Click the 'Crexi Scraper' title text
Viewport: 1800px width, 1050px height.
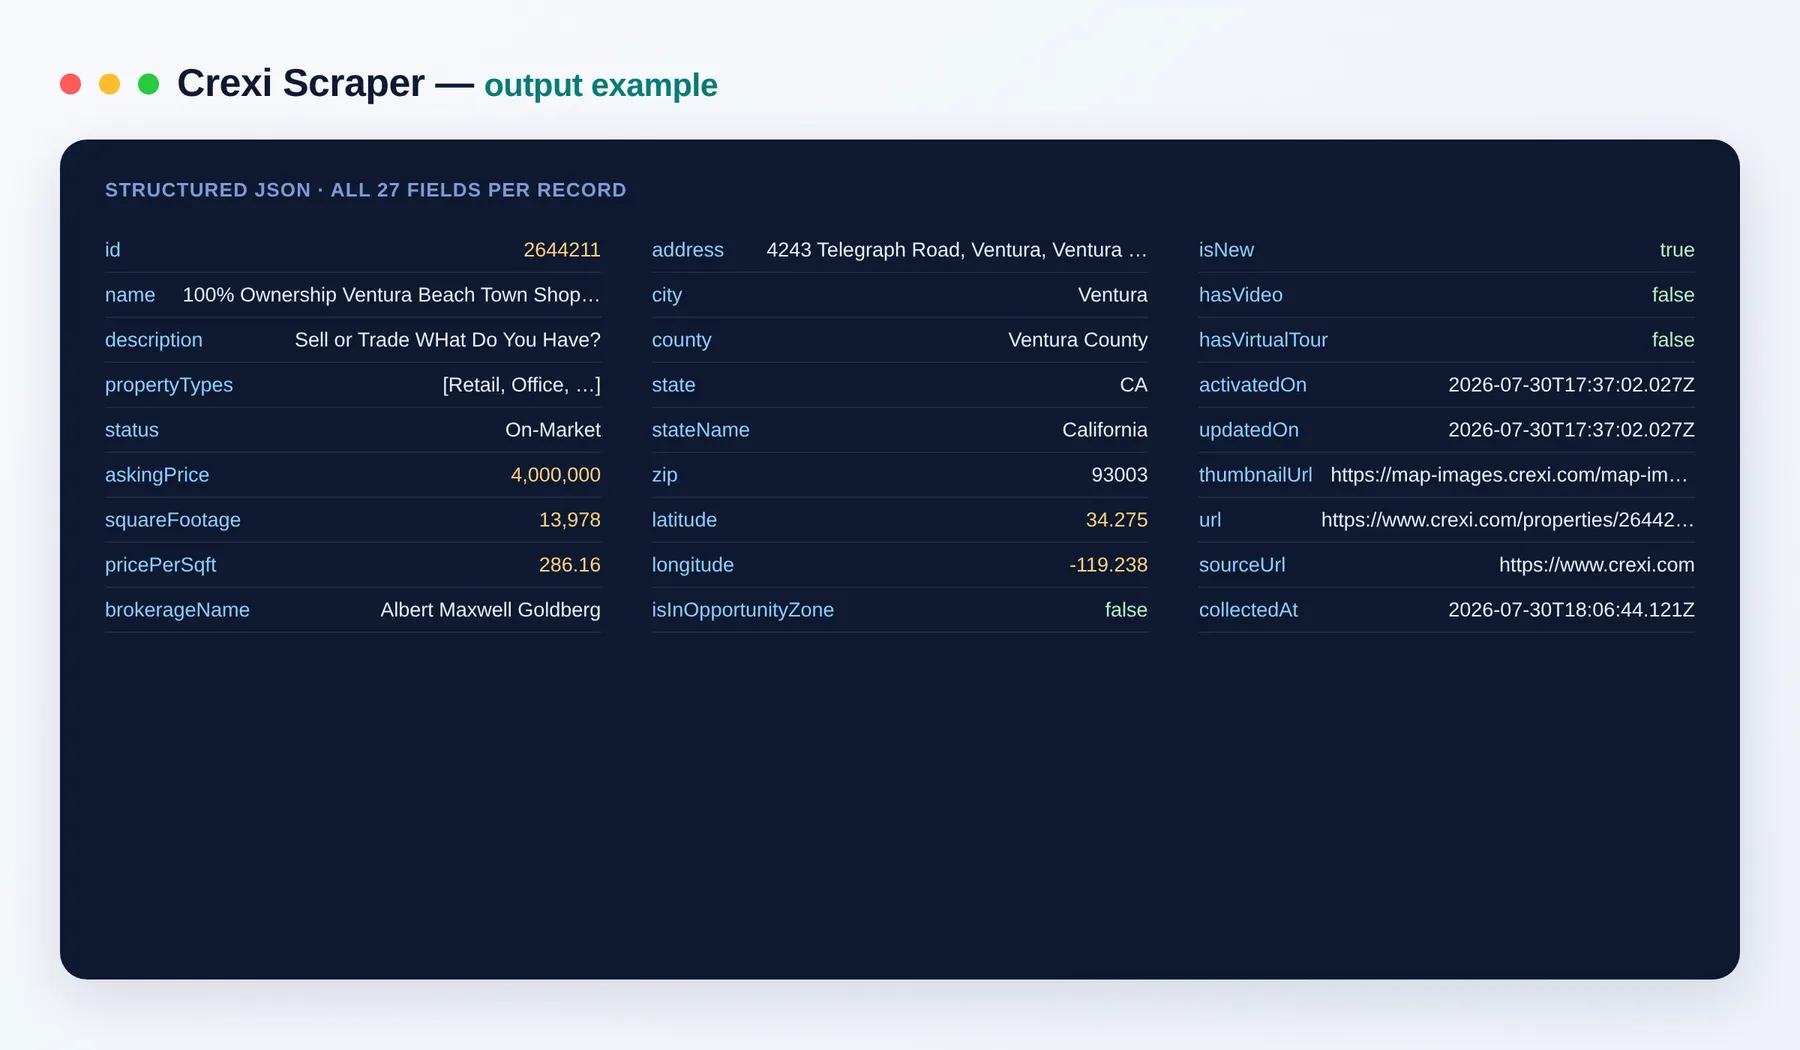[x=300, y=83]
